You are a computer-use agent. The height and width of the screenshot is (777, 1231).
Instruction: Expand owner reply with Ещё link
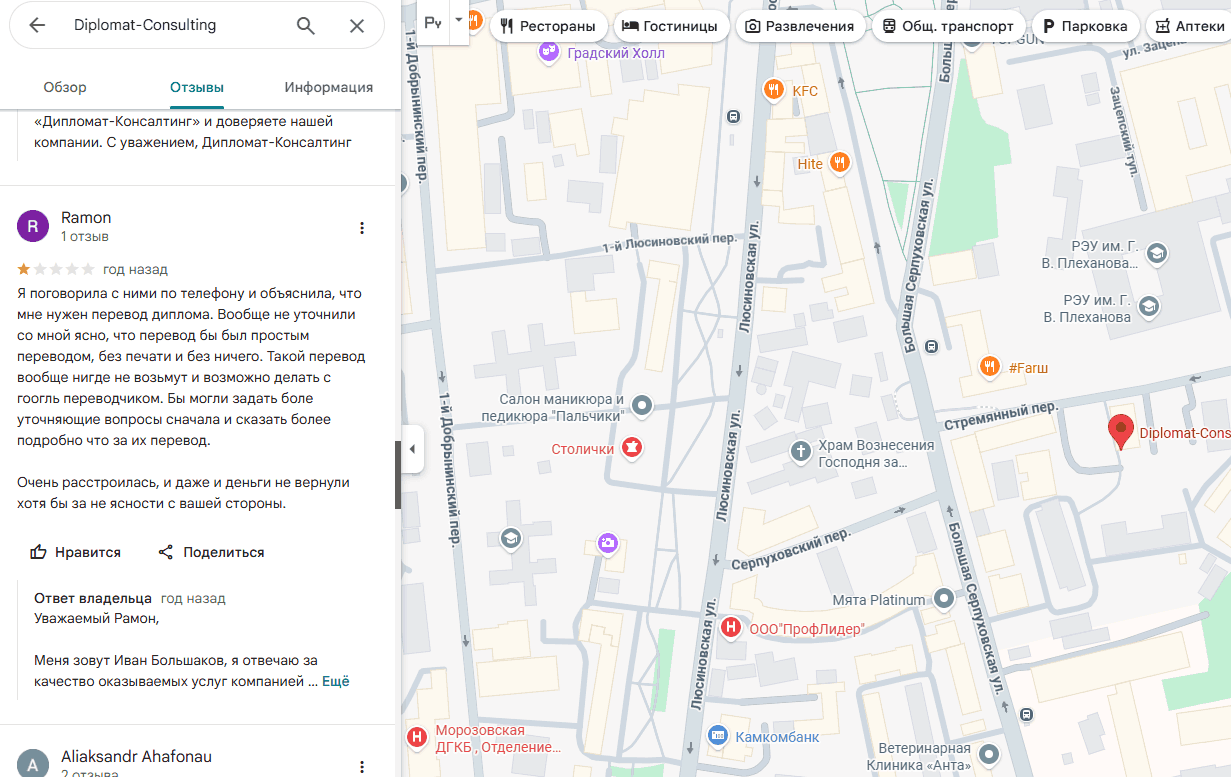pos(335,681)
